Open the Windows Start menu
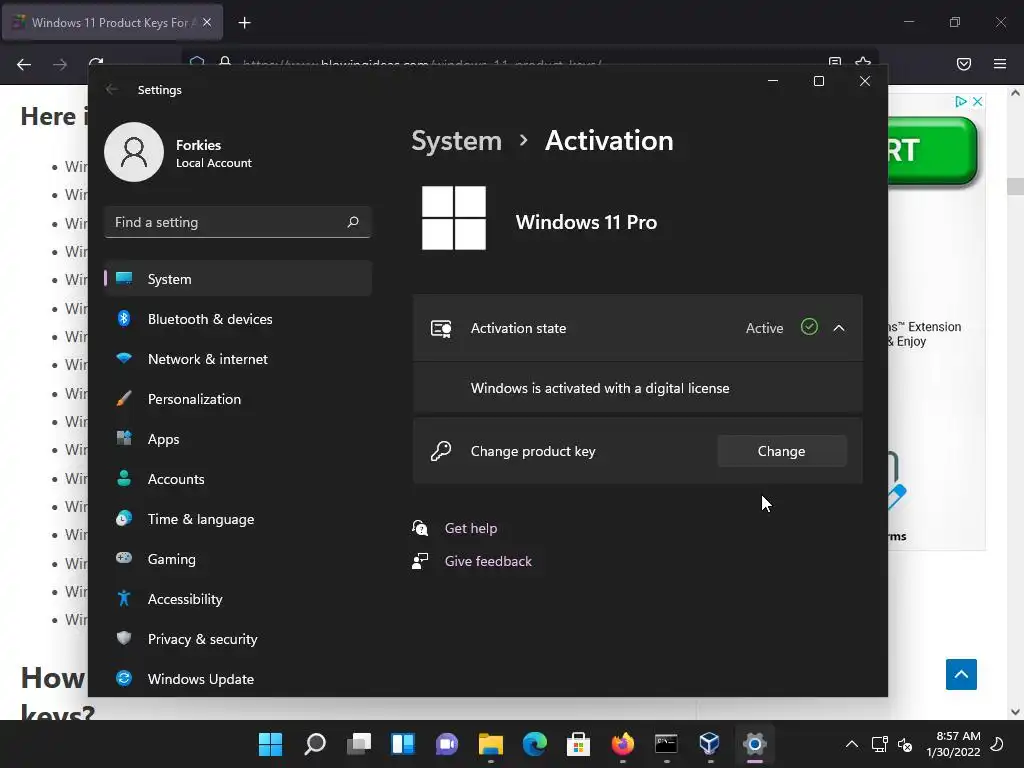This screenshot has height=768, width=1024. pyautogui.click(x=270, y=744)
